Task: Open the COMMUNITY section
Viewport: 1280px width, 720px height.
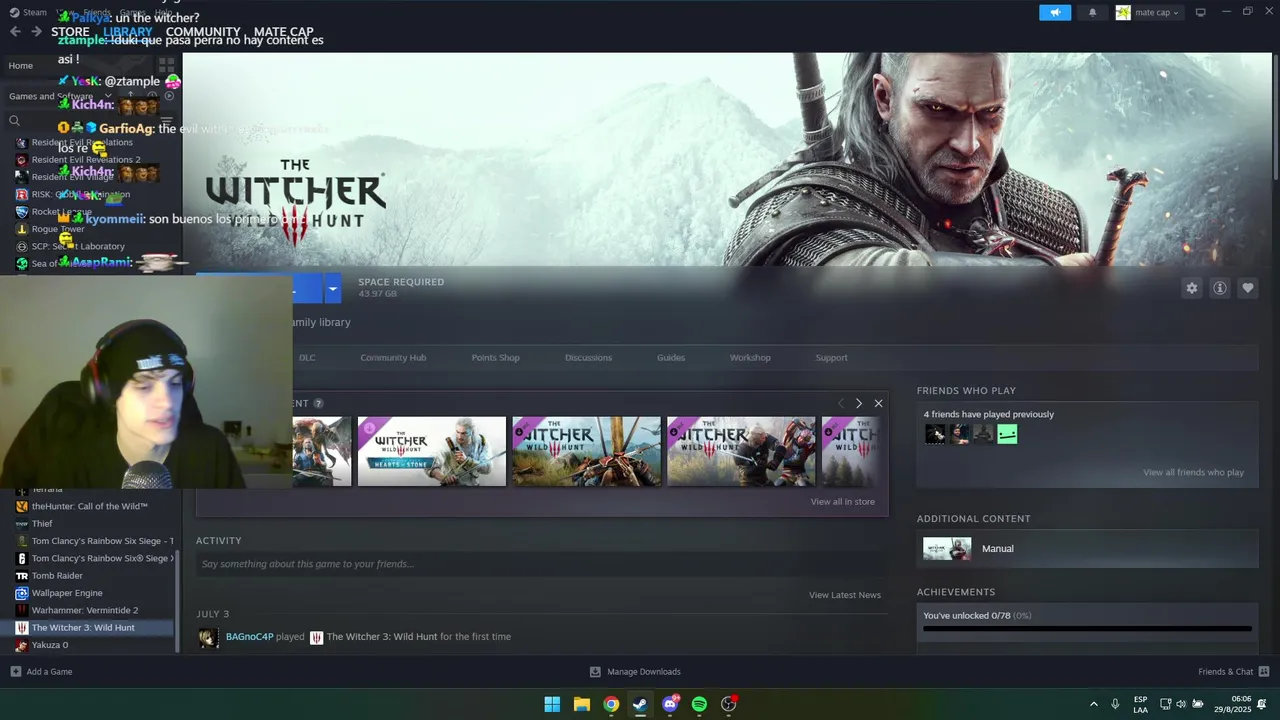Action: (x=203, y=32)
